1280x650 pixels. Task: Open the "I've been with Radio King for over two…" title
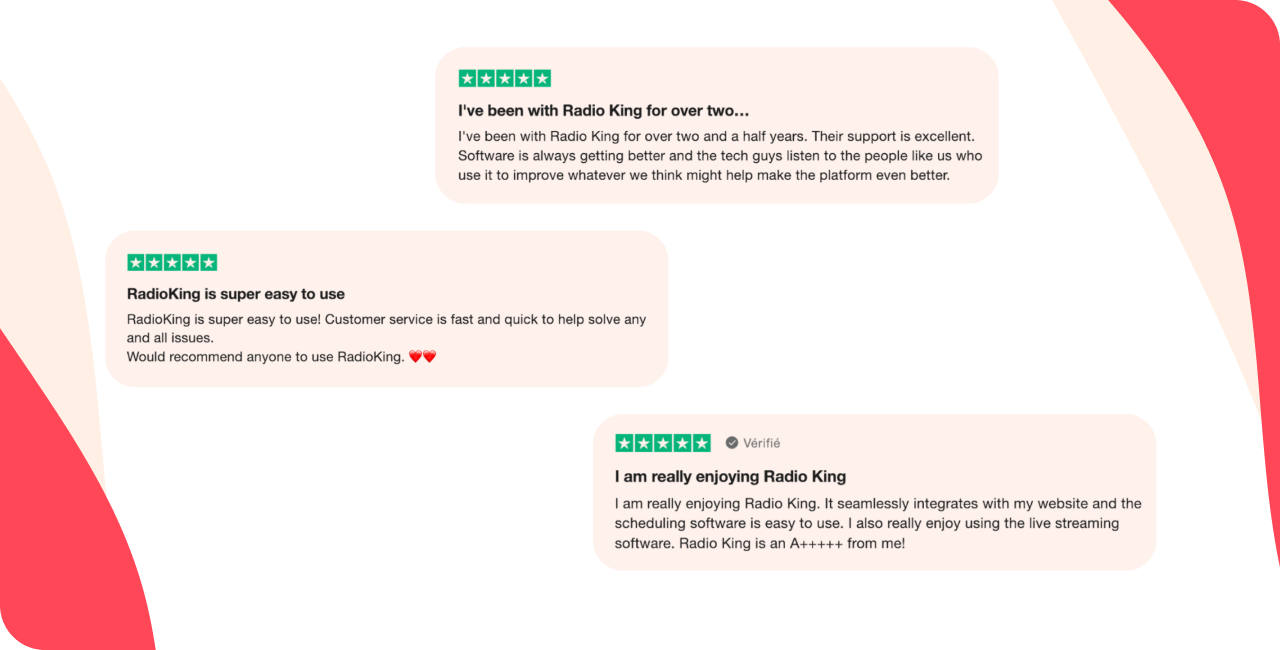603,110
